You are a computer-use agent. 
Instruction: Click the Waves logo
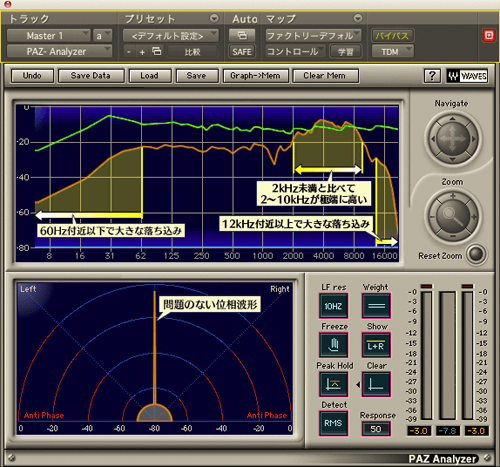pyautogui.click(x=467, y=76)
